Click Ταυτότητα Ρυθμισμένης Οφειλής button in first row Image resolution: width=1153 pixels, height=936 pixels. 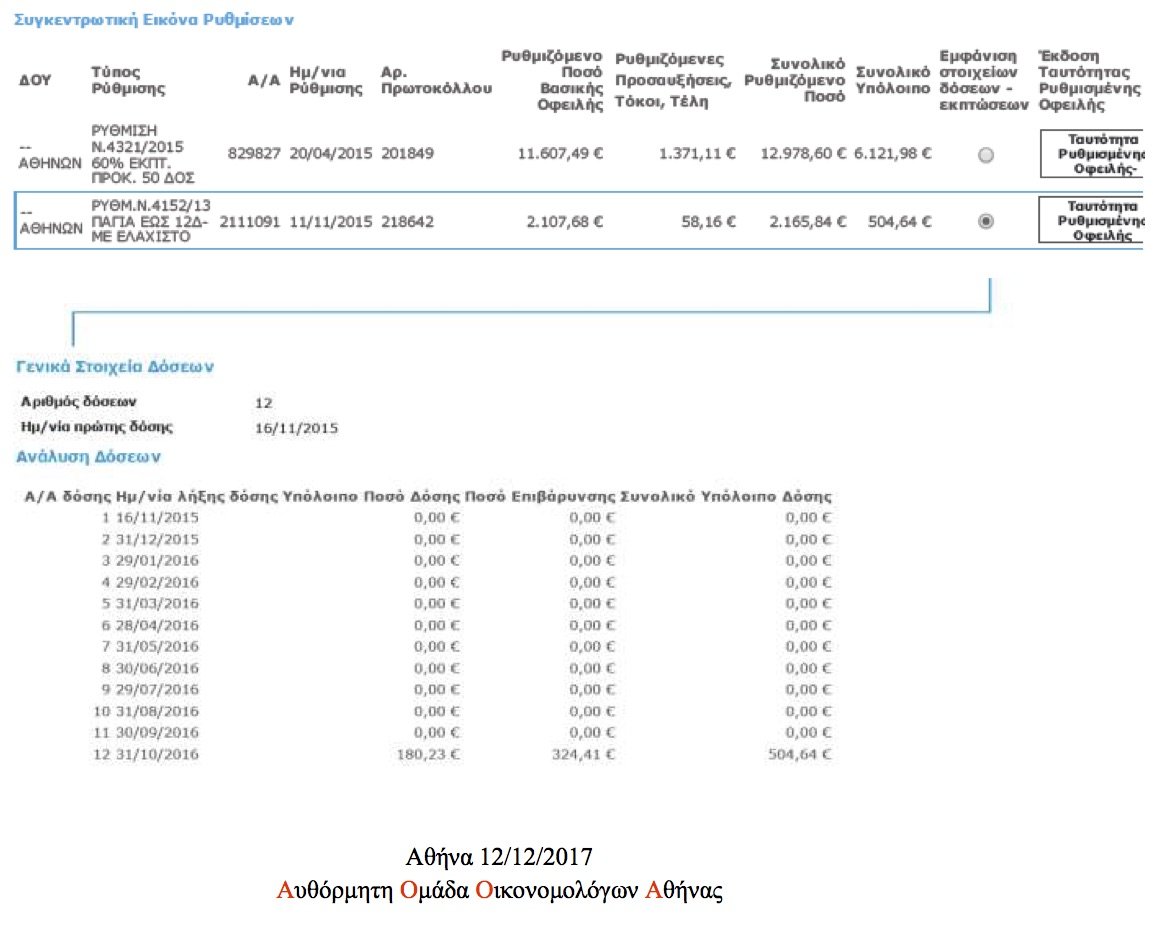click(x=1092, y=154)
